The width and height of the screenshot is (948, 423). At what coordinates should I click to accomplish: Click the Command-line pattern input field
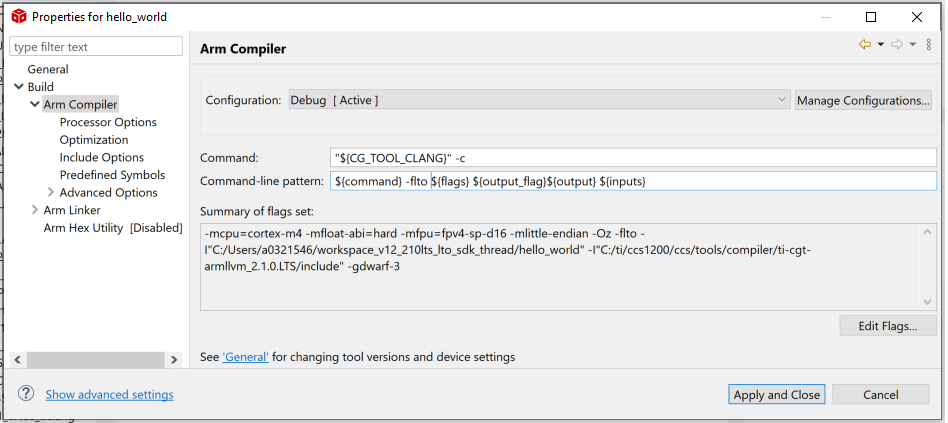tap(632, 181)
